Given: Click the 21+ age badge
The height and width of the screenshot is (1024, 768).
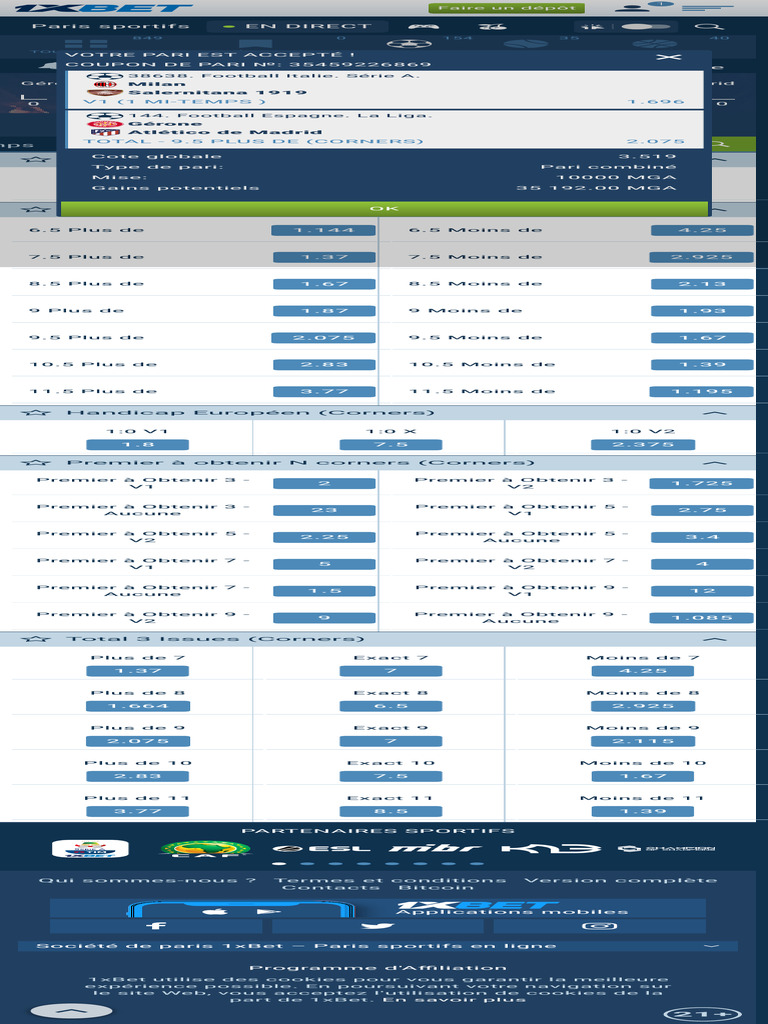Looking at the screenshot, I should [x=703, y=1014].
